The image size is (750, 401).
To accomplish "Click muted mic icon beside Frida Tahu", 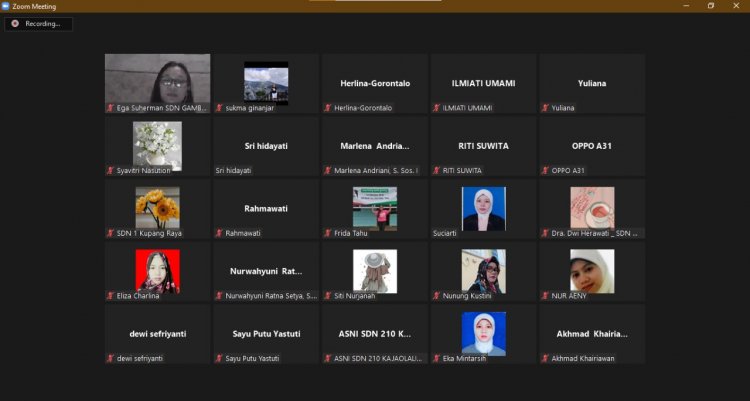I will click(328, 234).
